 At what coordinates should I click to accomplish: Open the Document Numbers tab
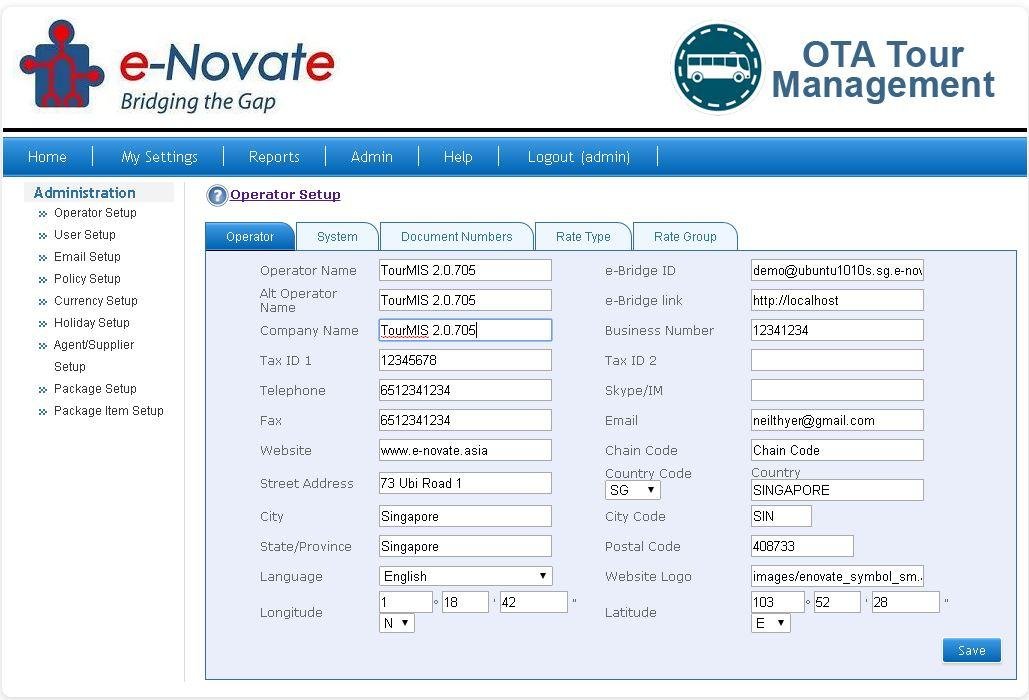pos(456,237)
